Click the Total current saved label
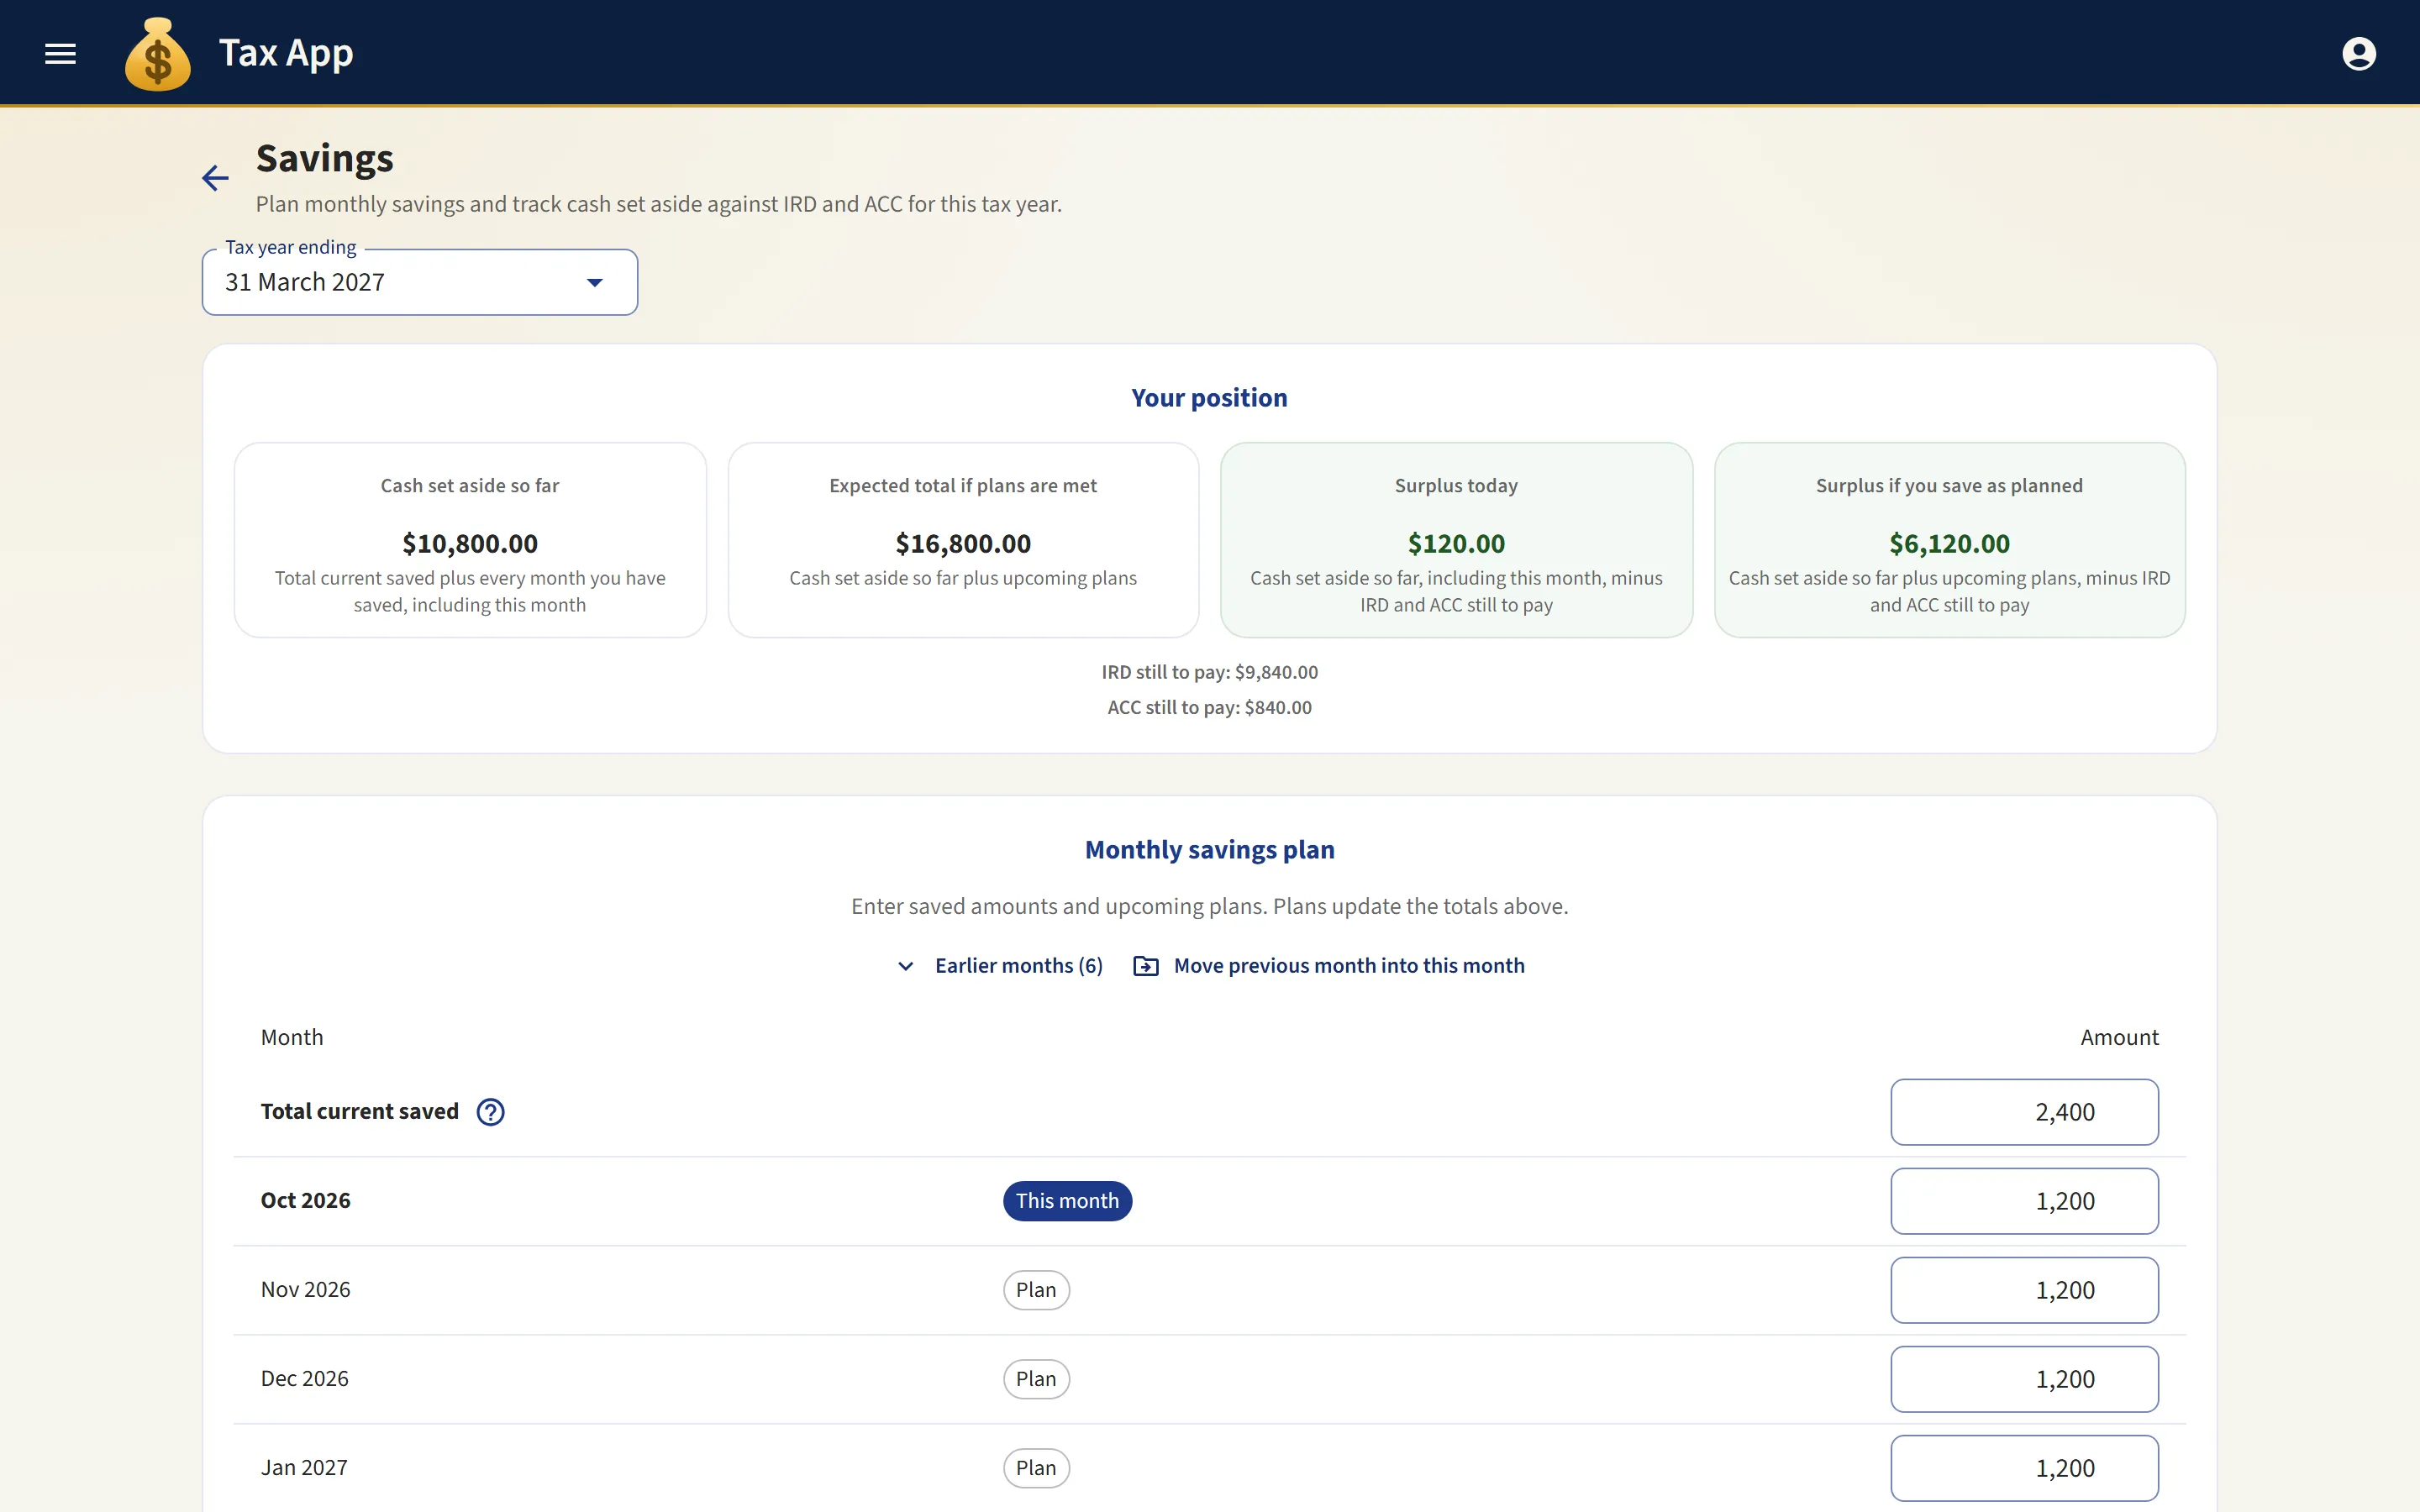This screenshot has width=2420, height=1512. click(360, 1112)
